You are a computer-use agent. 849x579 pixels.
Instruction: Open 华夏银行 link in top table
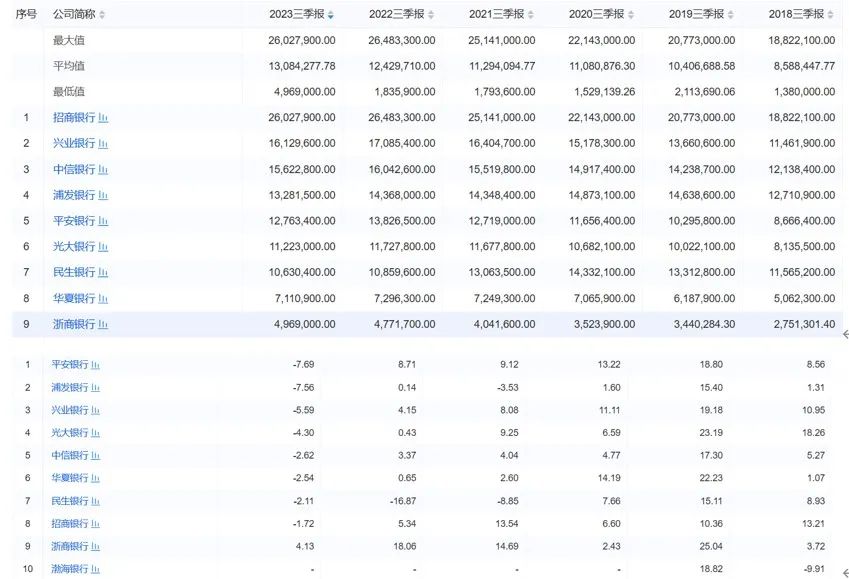coord(74,298)
